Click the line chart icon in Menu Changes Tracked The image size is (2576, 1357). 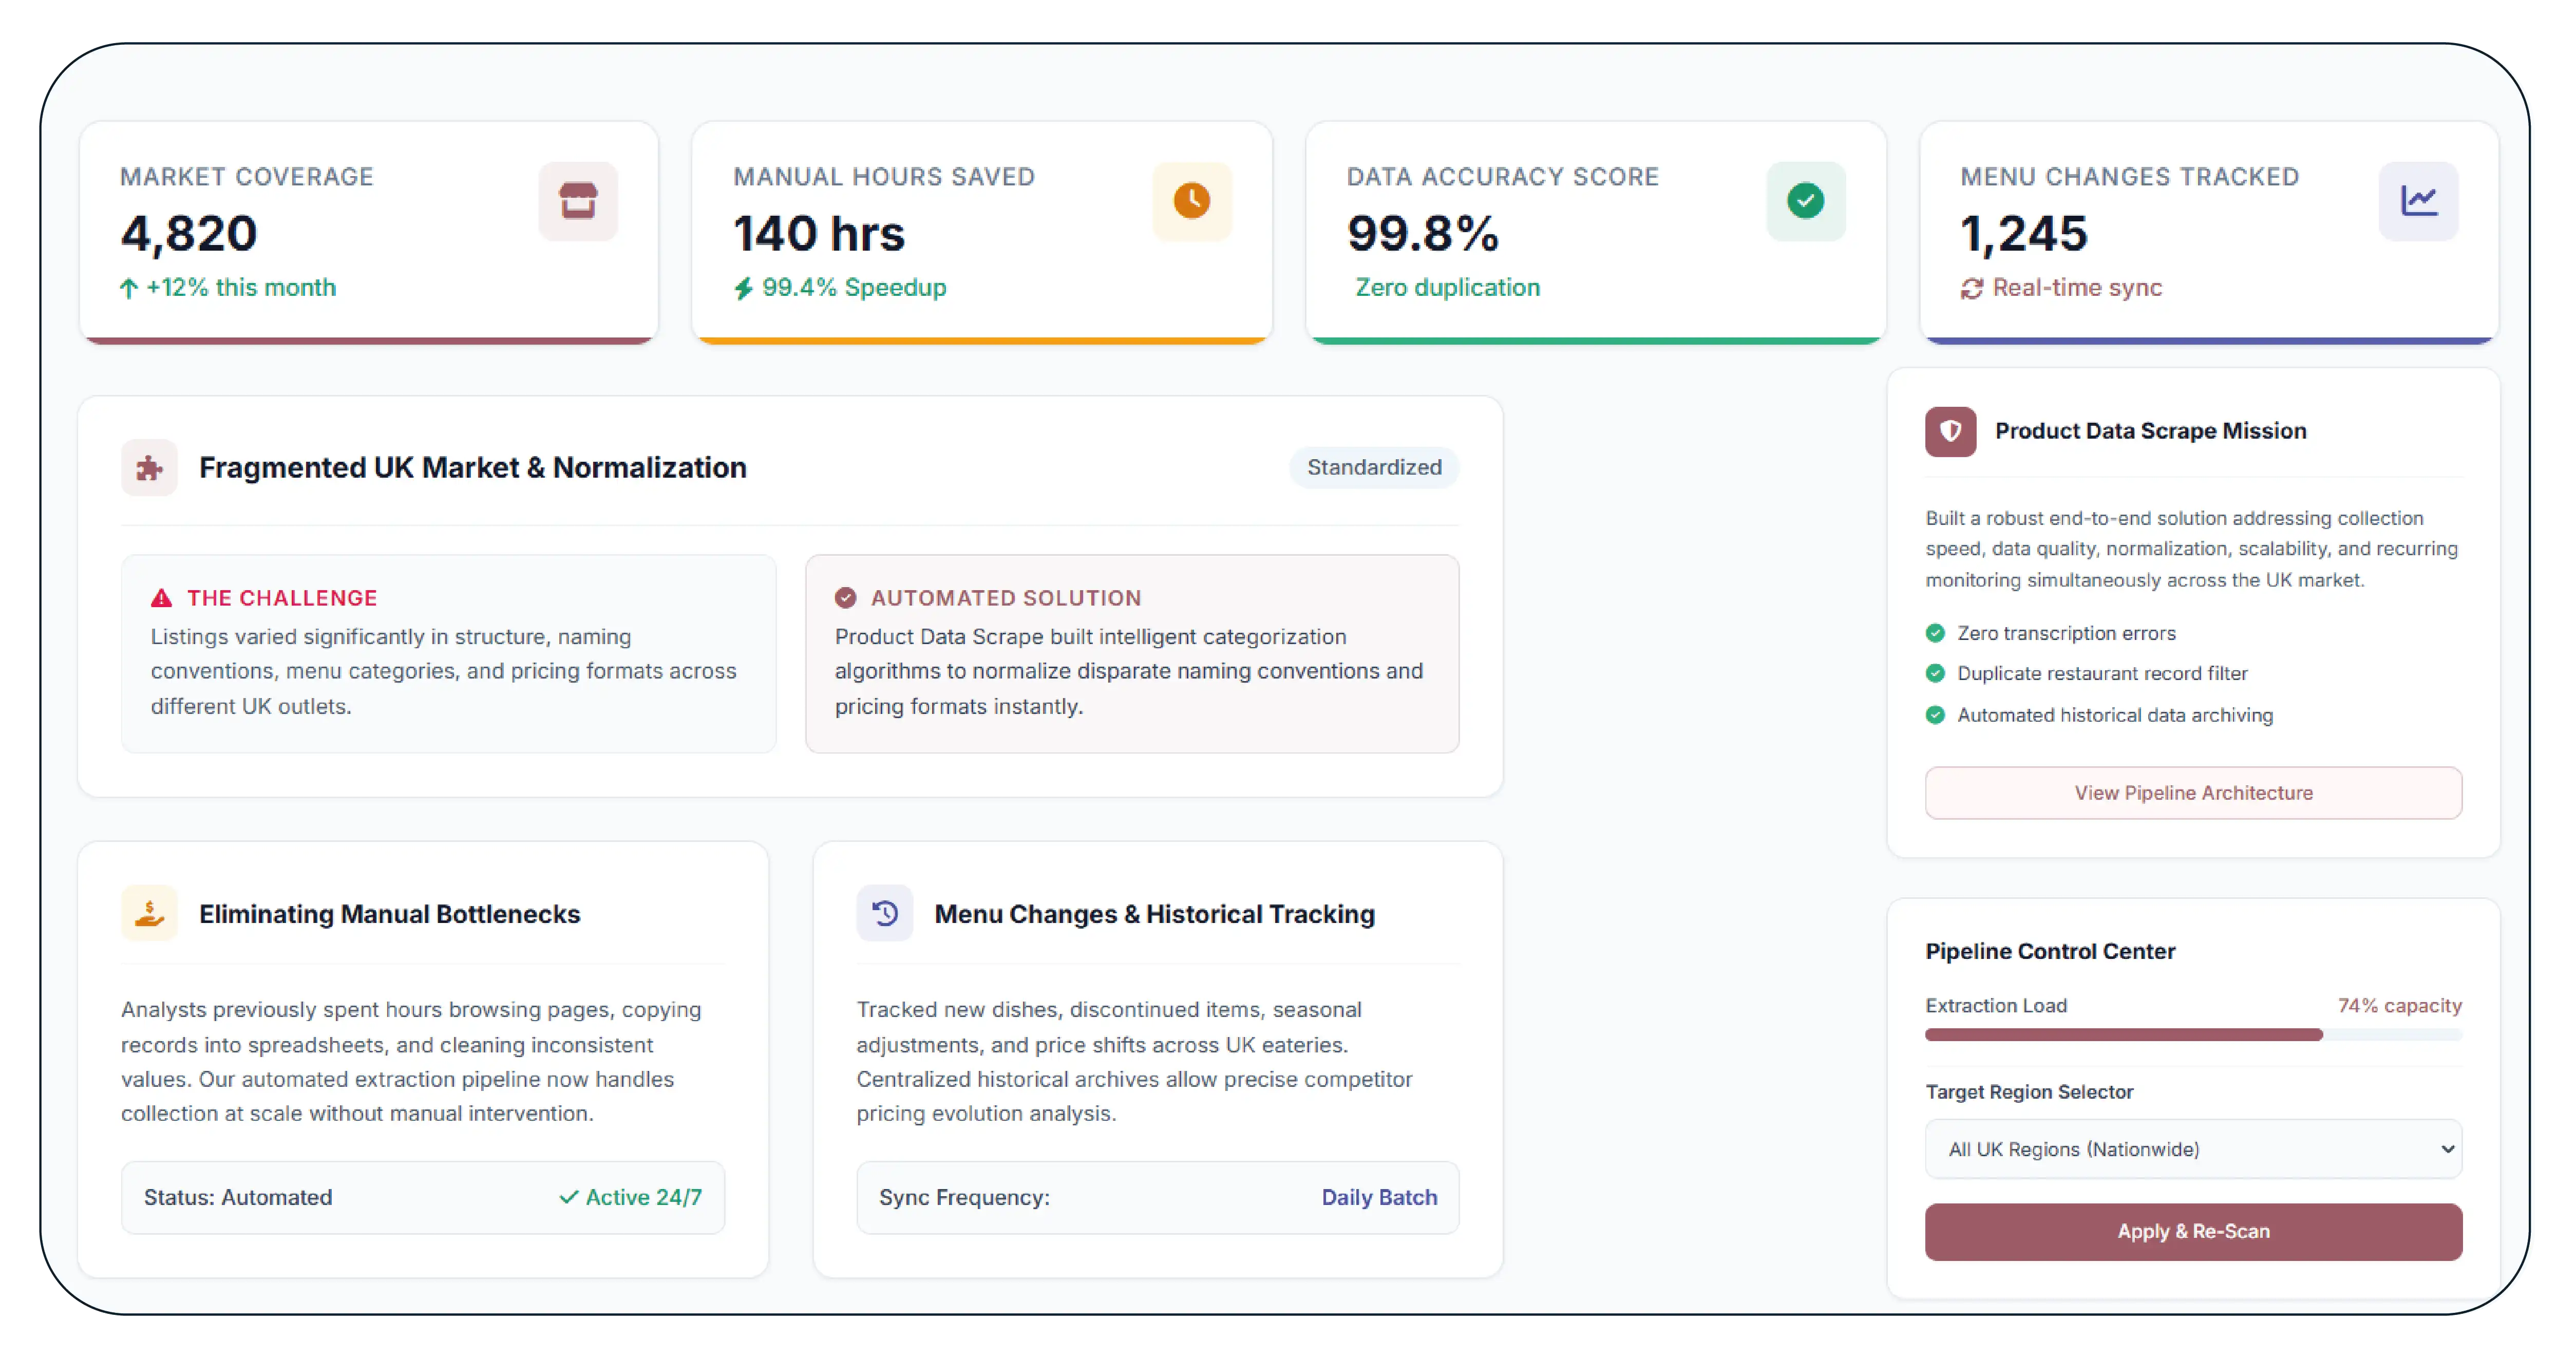coord(2418,201)
